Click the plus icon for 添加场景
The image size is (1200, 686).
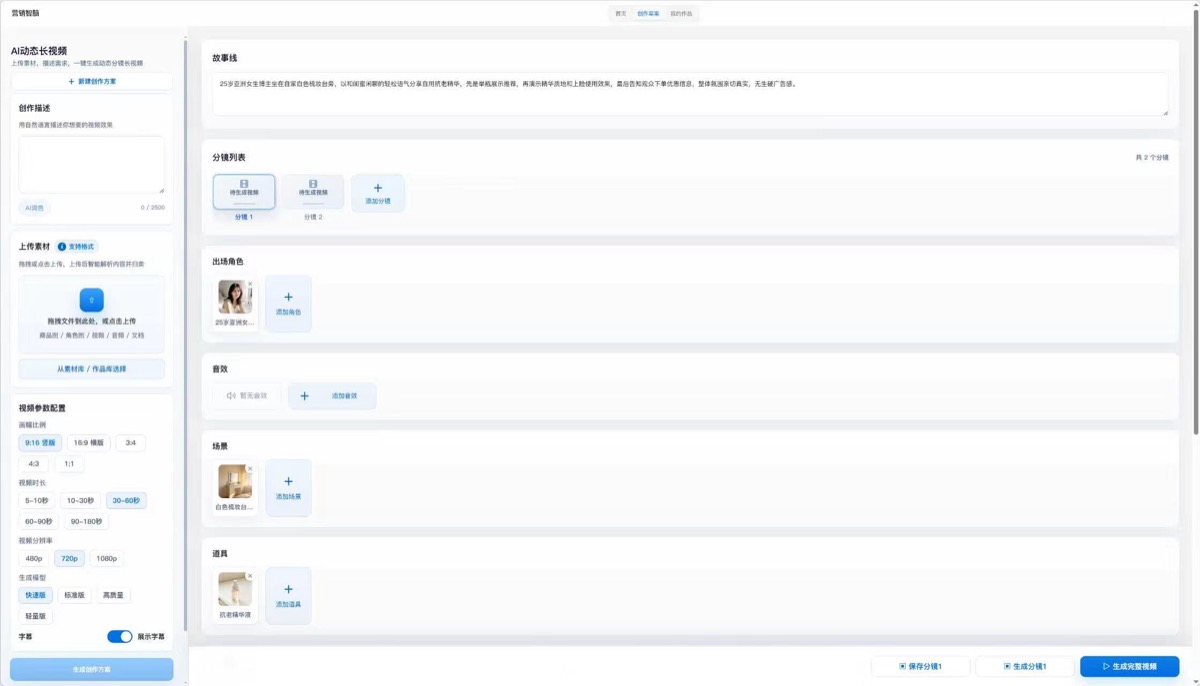coord(288,482)
